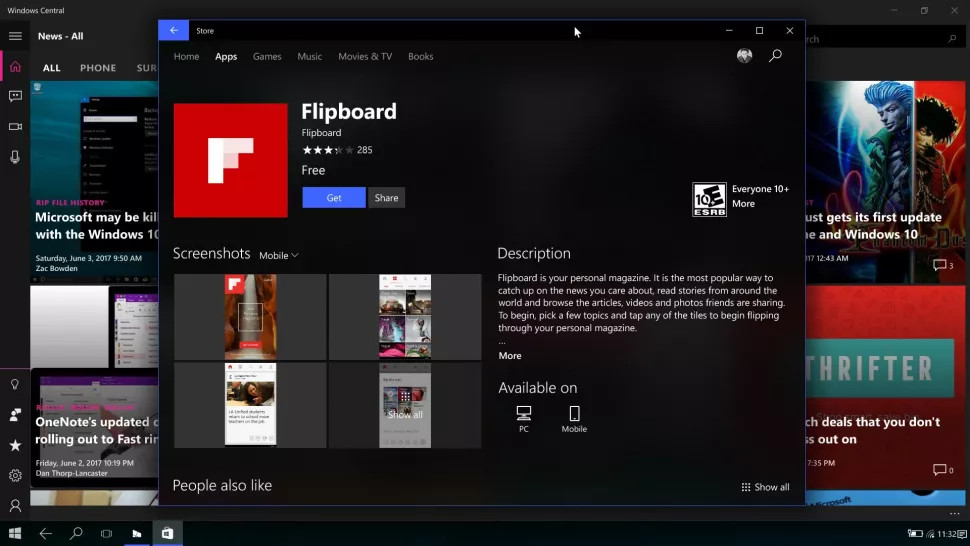Open taskbar search magnifier
This screenshot has height=546, width=970.
[76, 533]
